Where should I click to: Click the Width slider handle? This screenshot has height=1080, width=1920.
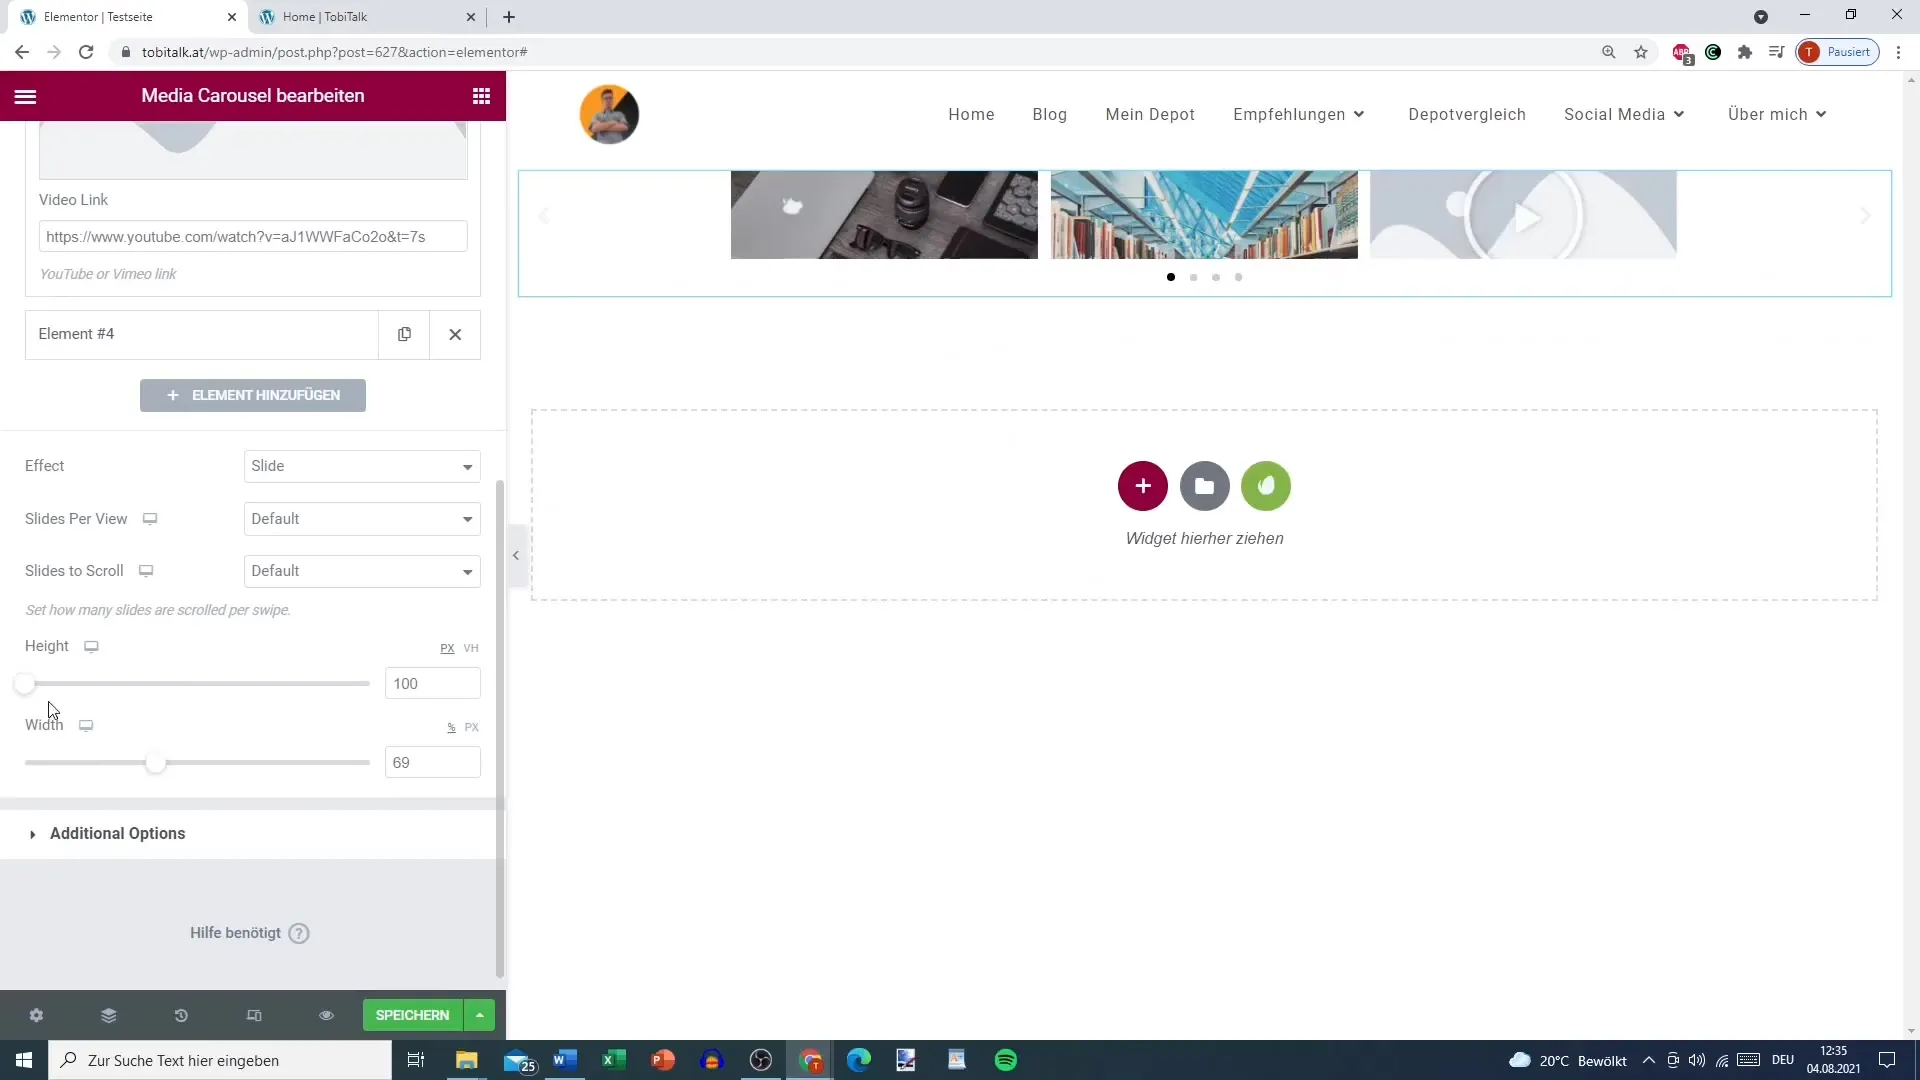point(155,763)
